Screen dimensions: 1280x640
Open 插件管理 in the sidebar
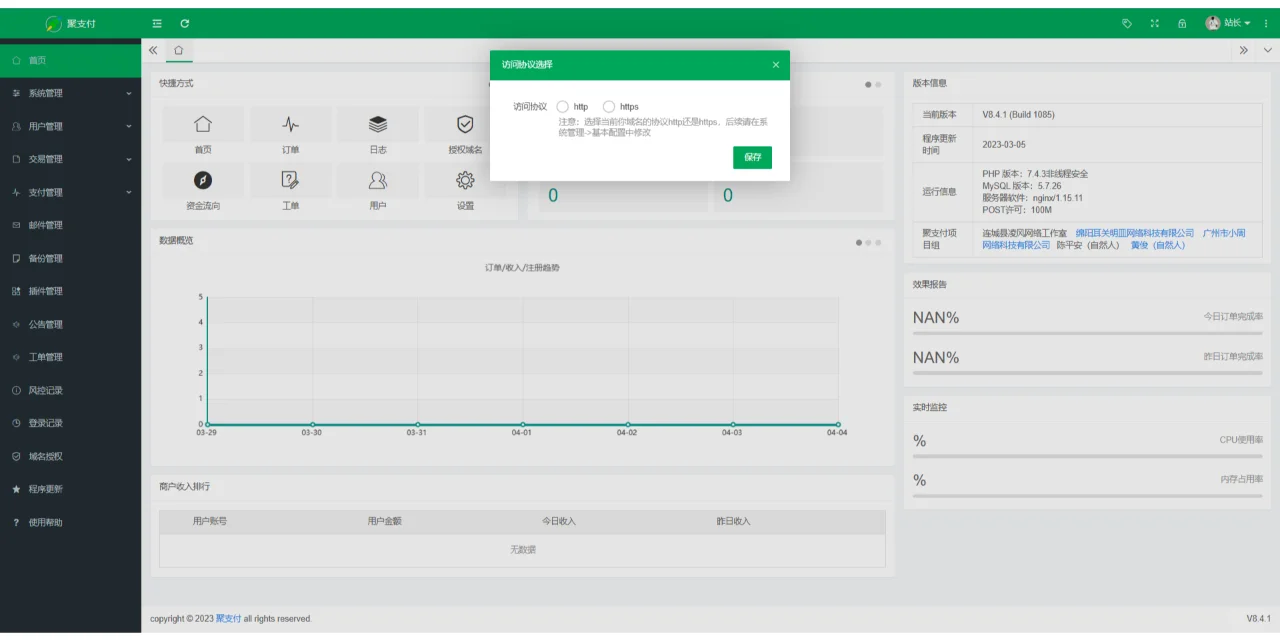(70, 291)
